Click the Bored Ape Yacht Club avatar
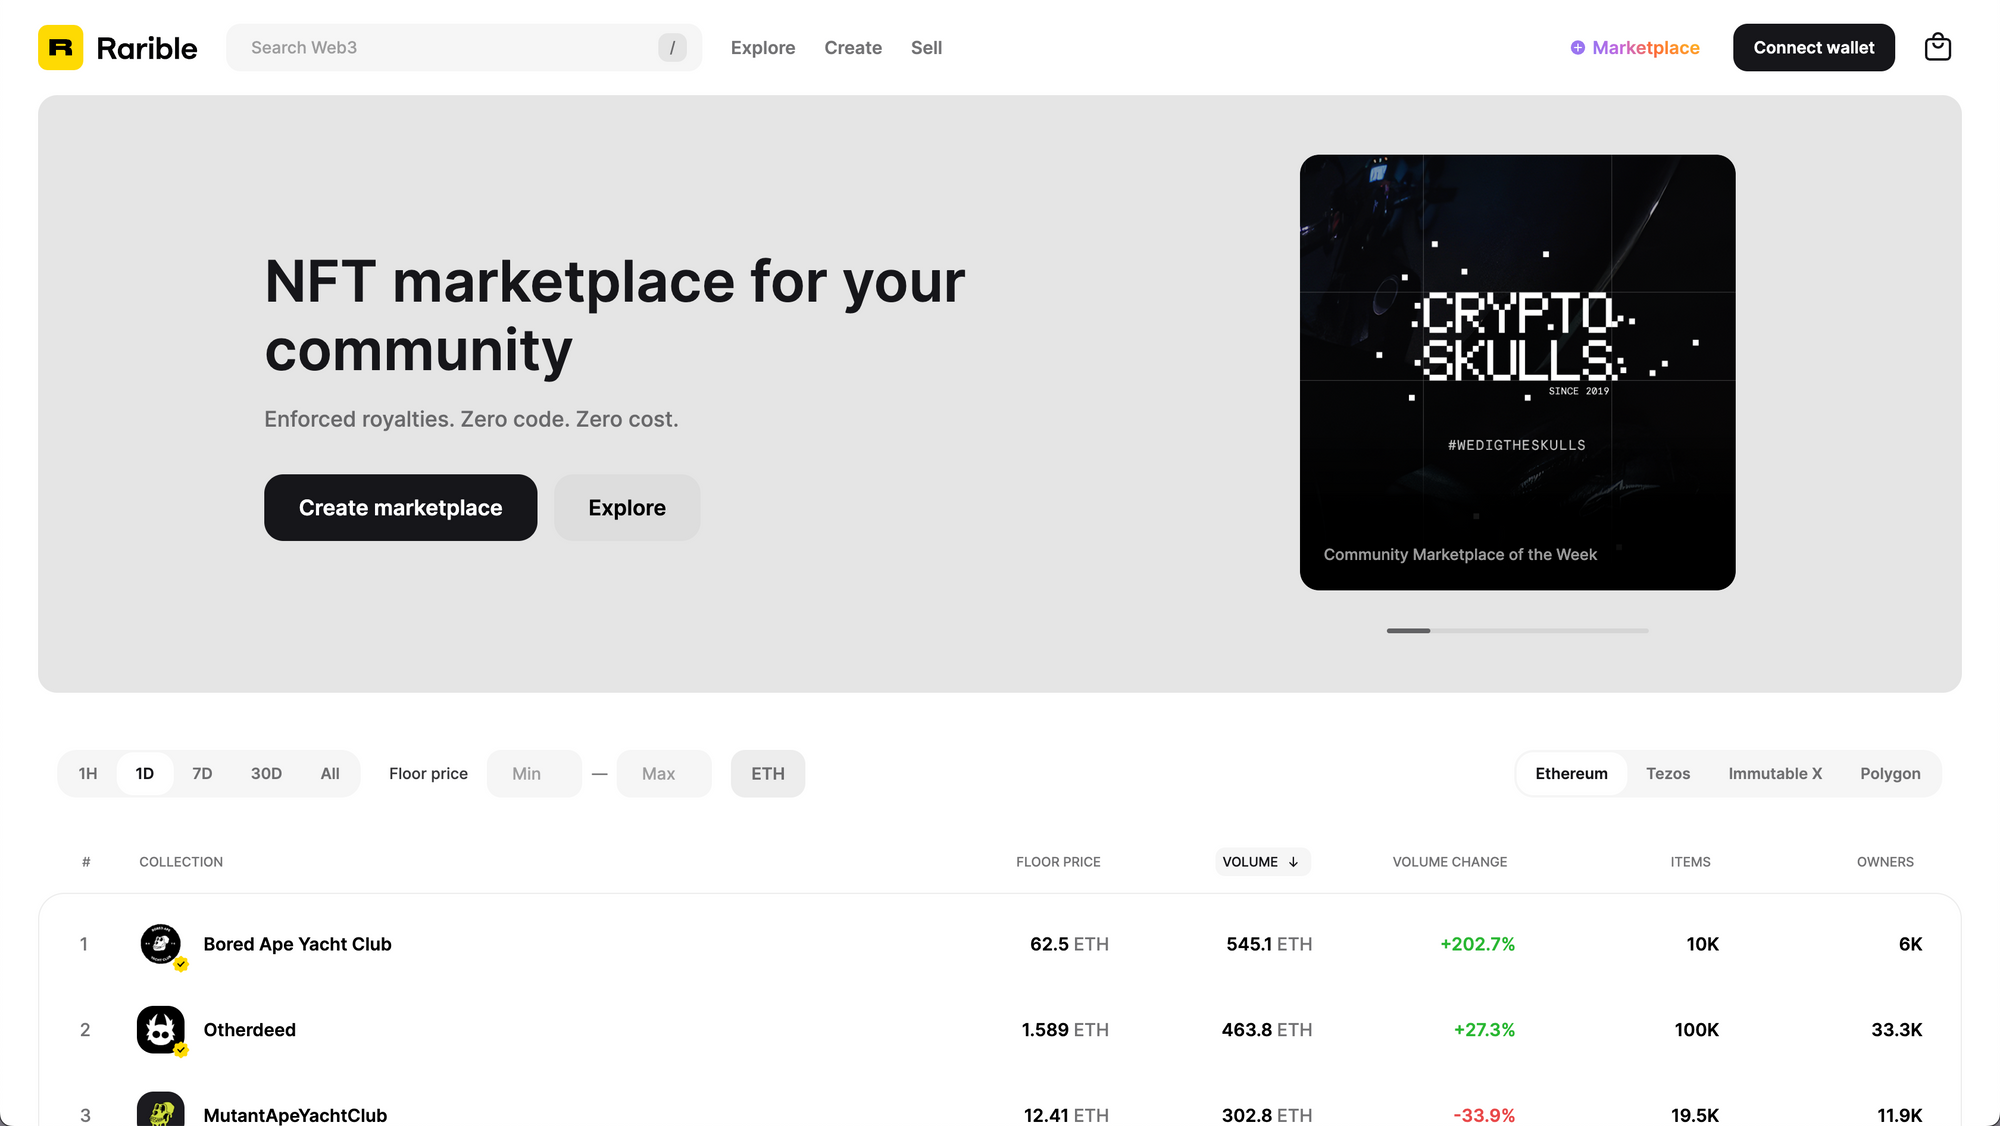 160,944
